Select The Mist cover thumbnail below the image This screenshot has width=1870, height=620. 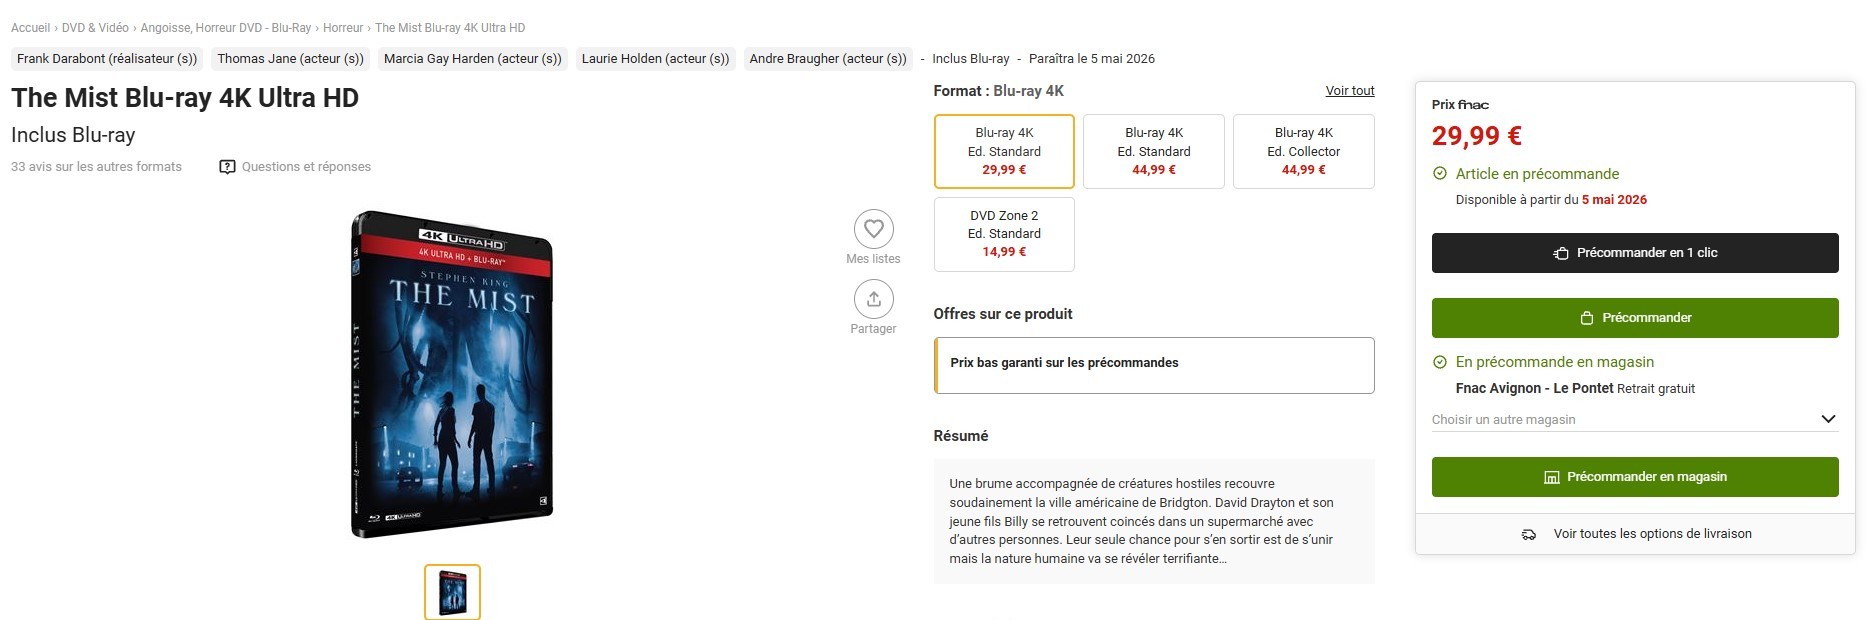click(452, 592)
